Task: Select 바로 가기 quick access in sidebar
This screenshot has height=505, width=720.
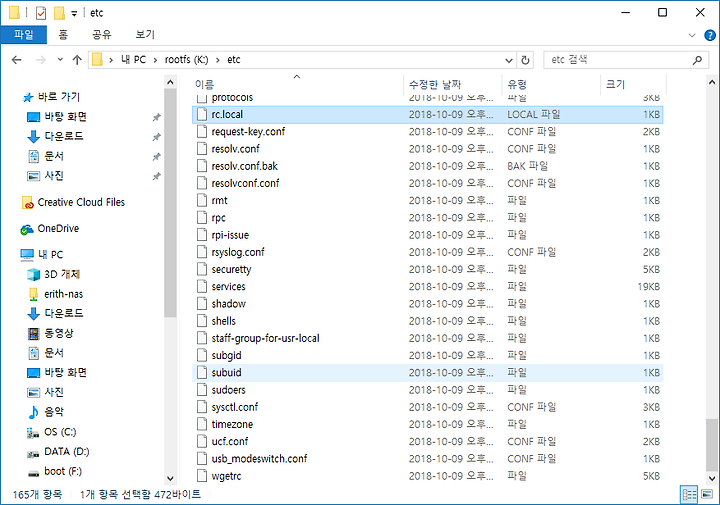Action: [x=59, y=97]
